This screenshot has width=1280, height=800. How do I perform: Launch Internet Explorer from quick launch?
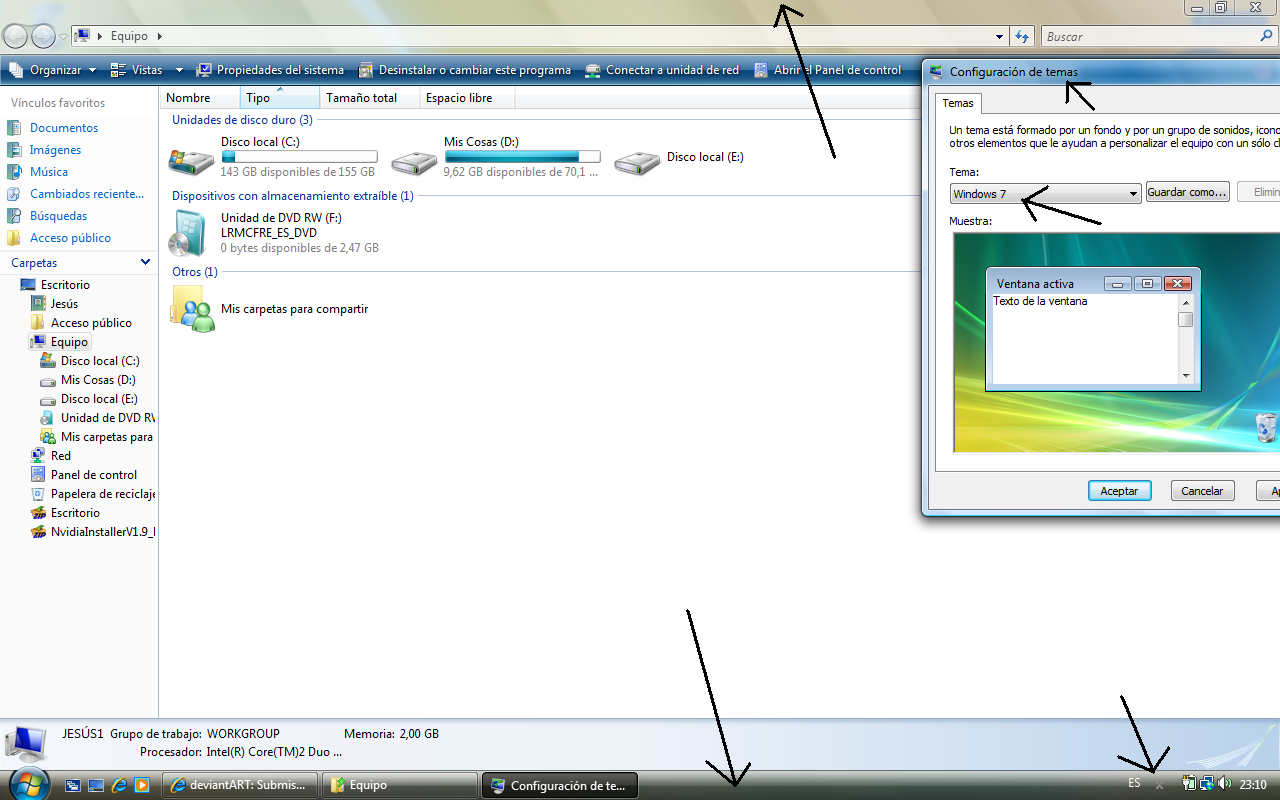click(x=119, y=785)
